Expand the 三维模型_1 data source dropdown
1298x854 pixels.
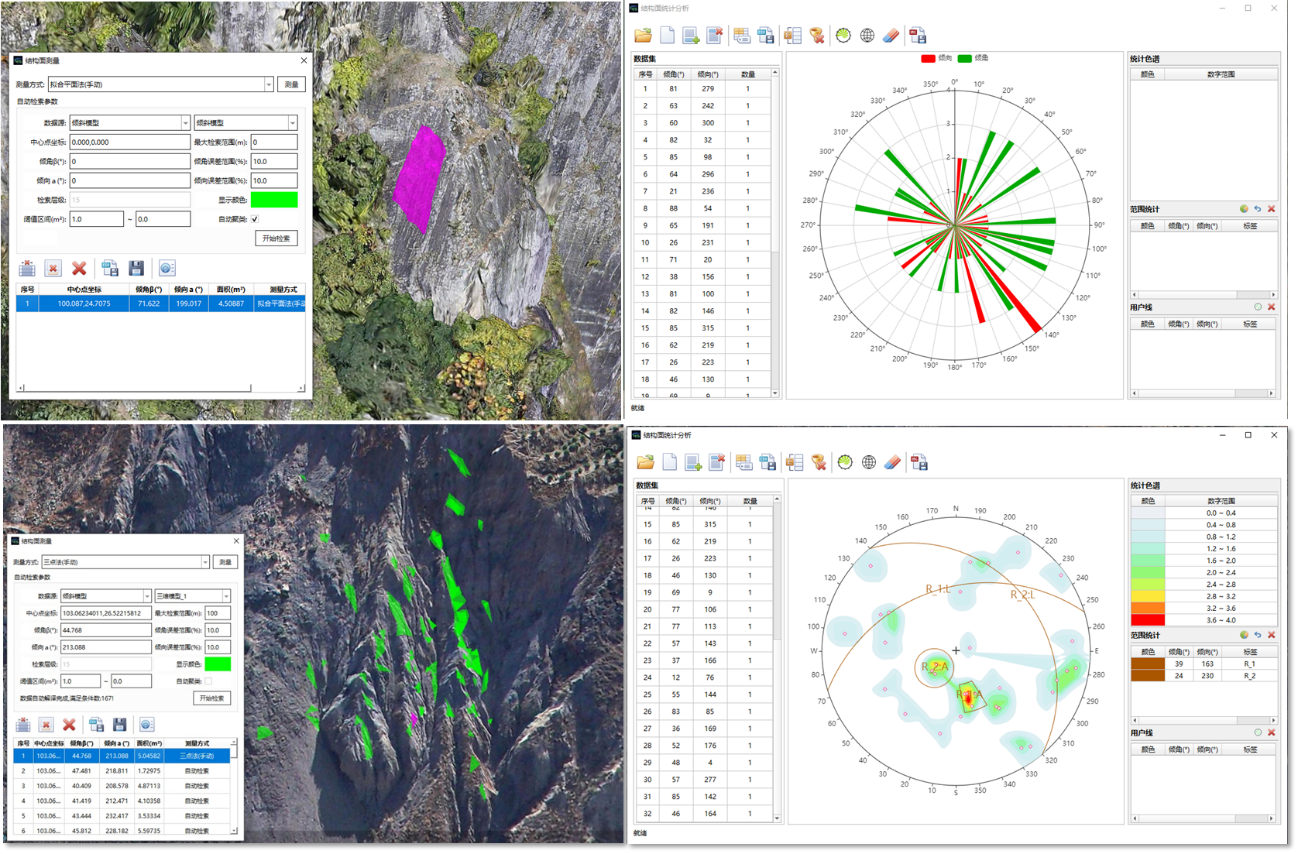coord(225,596)
